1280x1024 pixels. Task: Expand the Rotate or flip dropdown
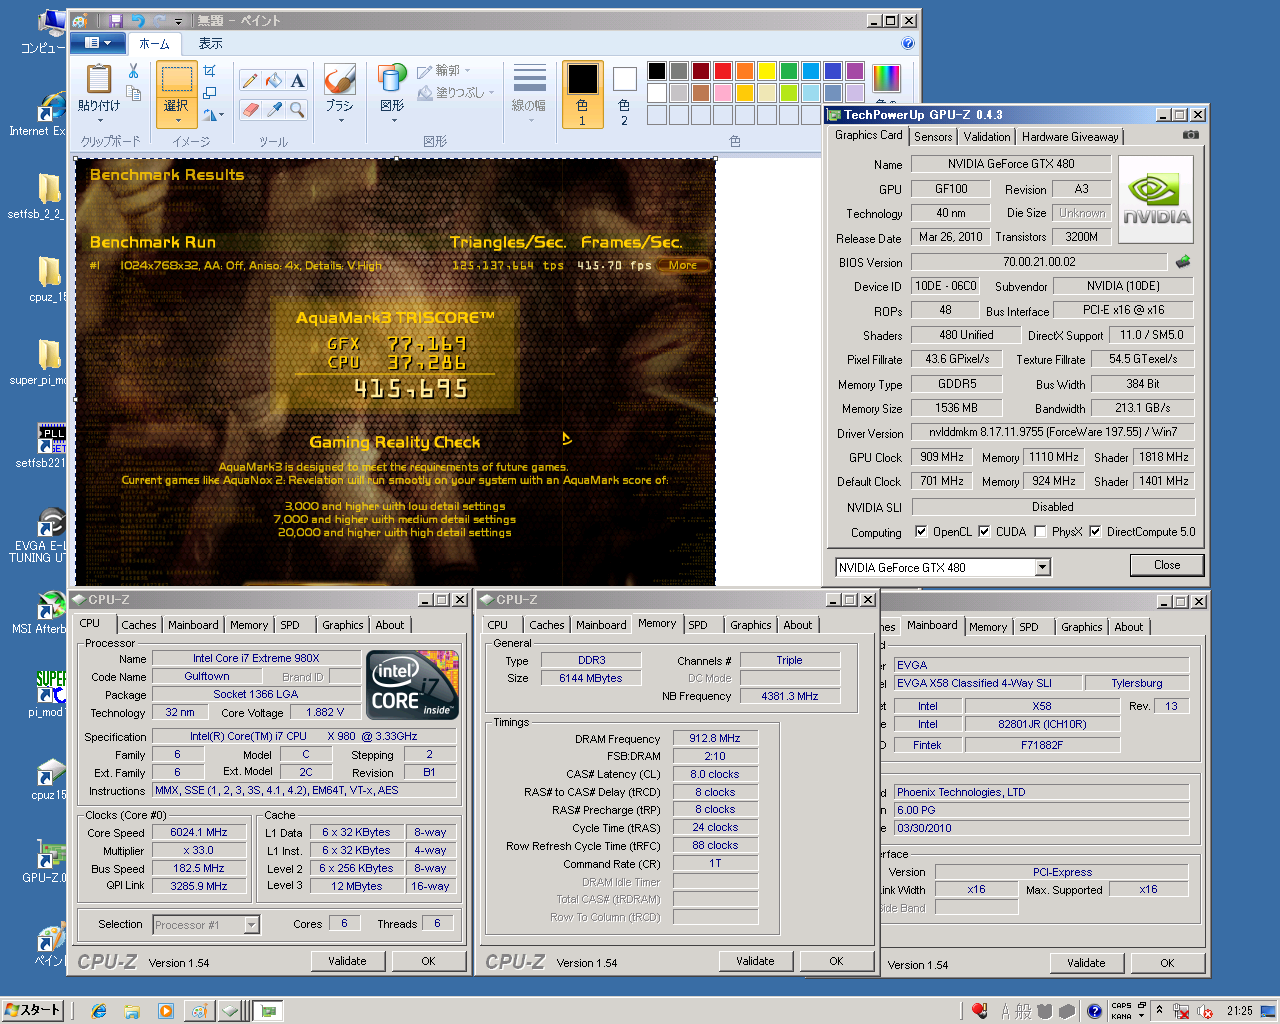pos(213,115)
